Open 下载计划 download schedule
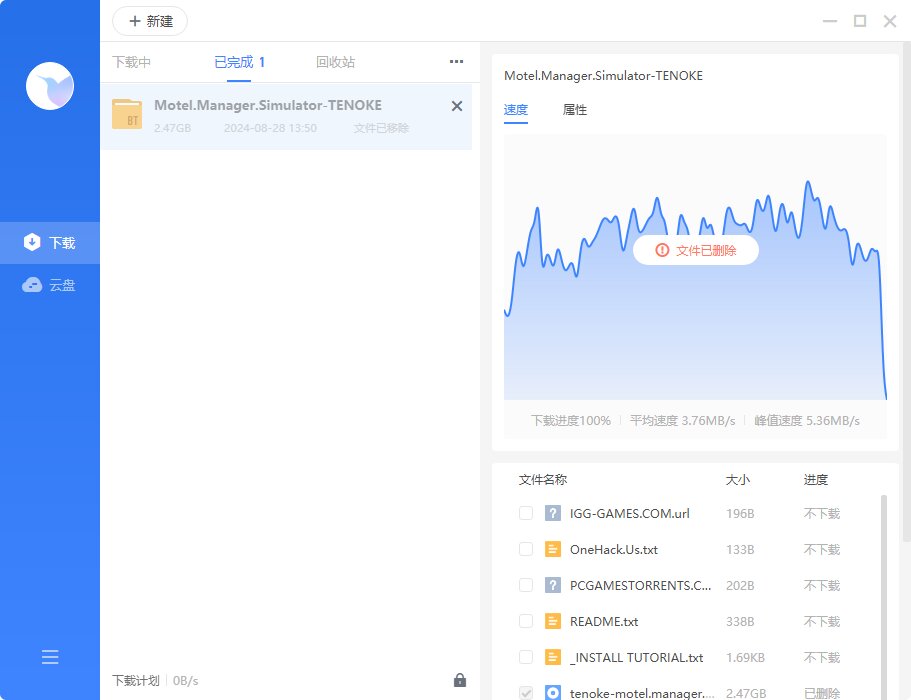 click(x=135, y=680)
